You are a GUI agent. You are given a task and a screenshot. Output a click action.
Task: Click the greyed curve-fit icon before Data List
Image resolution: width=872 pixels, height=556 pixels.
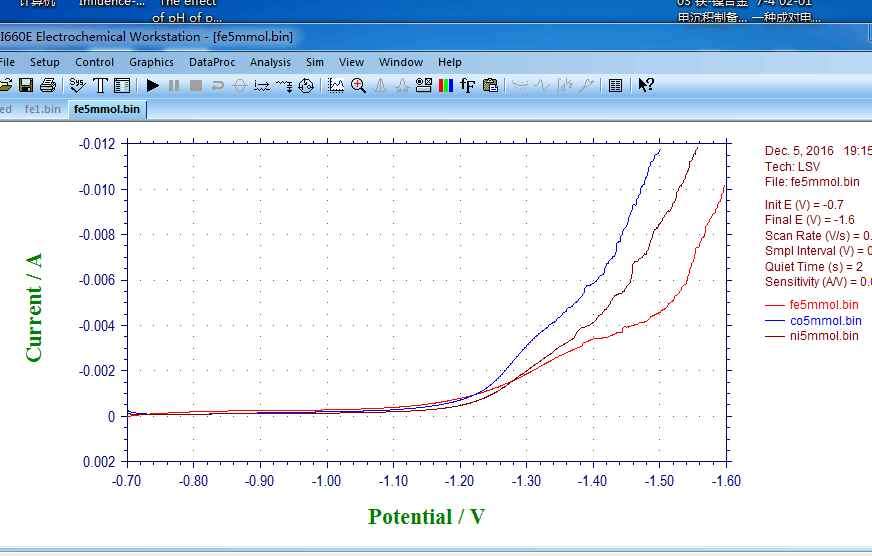587,86
